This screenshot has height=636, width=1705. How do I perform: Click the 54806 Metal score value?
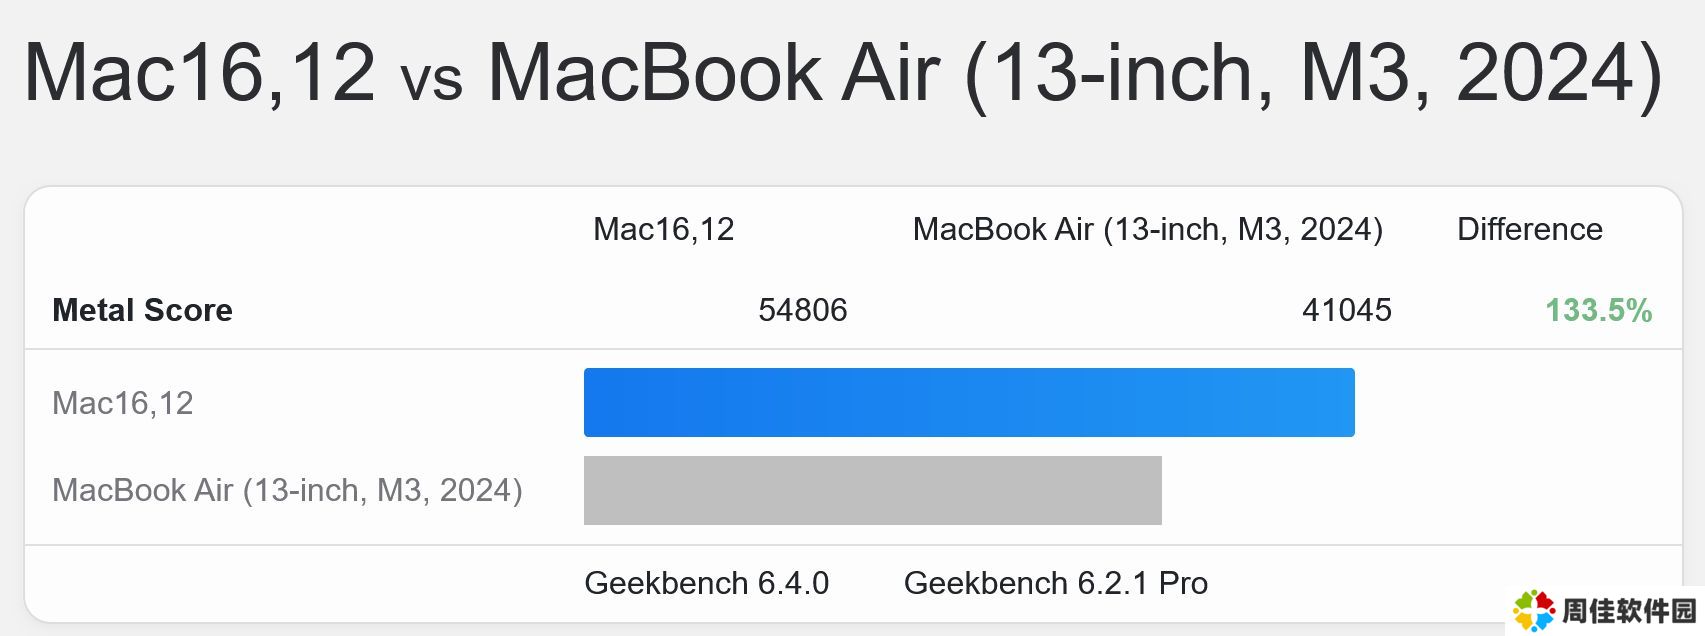click(x=803, y=310)
